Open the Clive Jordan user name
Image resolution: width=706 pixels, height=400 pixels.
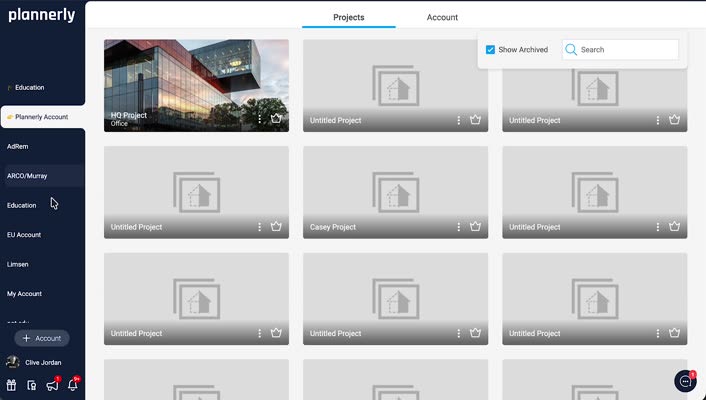[x=43, y=362]
